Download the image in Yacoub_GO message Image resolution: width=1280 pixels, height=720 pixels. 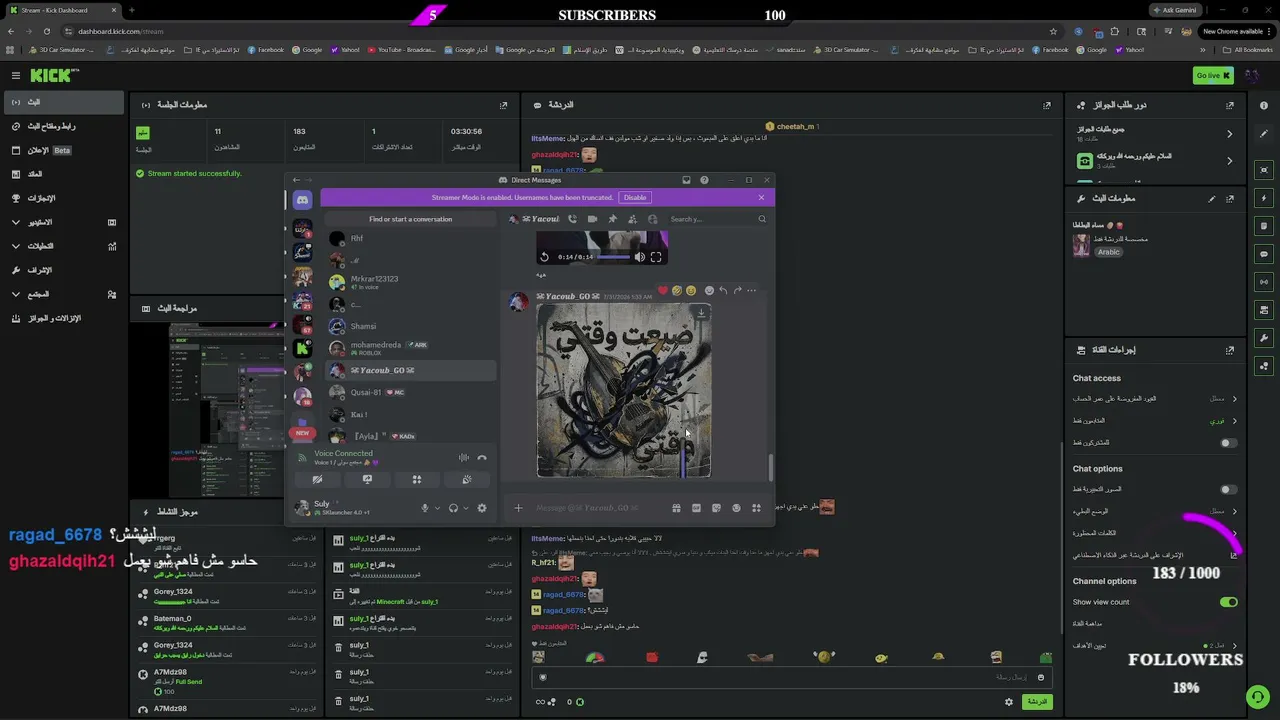(701, 314)
